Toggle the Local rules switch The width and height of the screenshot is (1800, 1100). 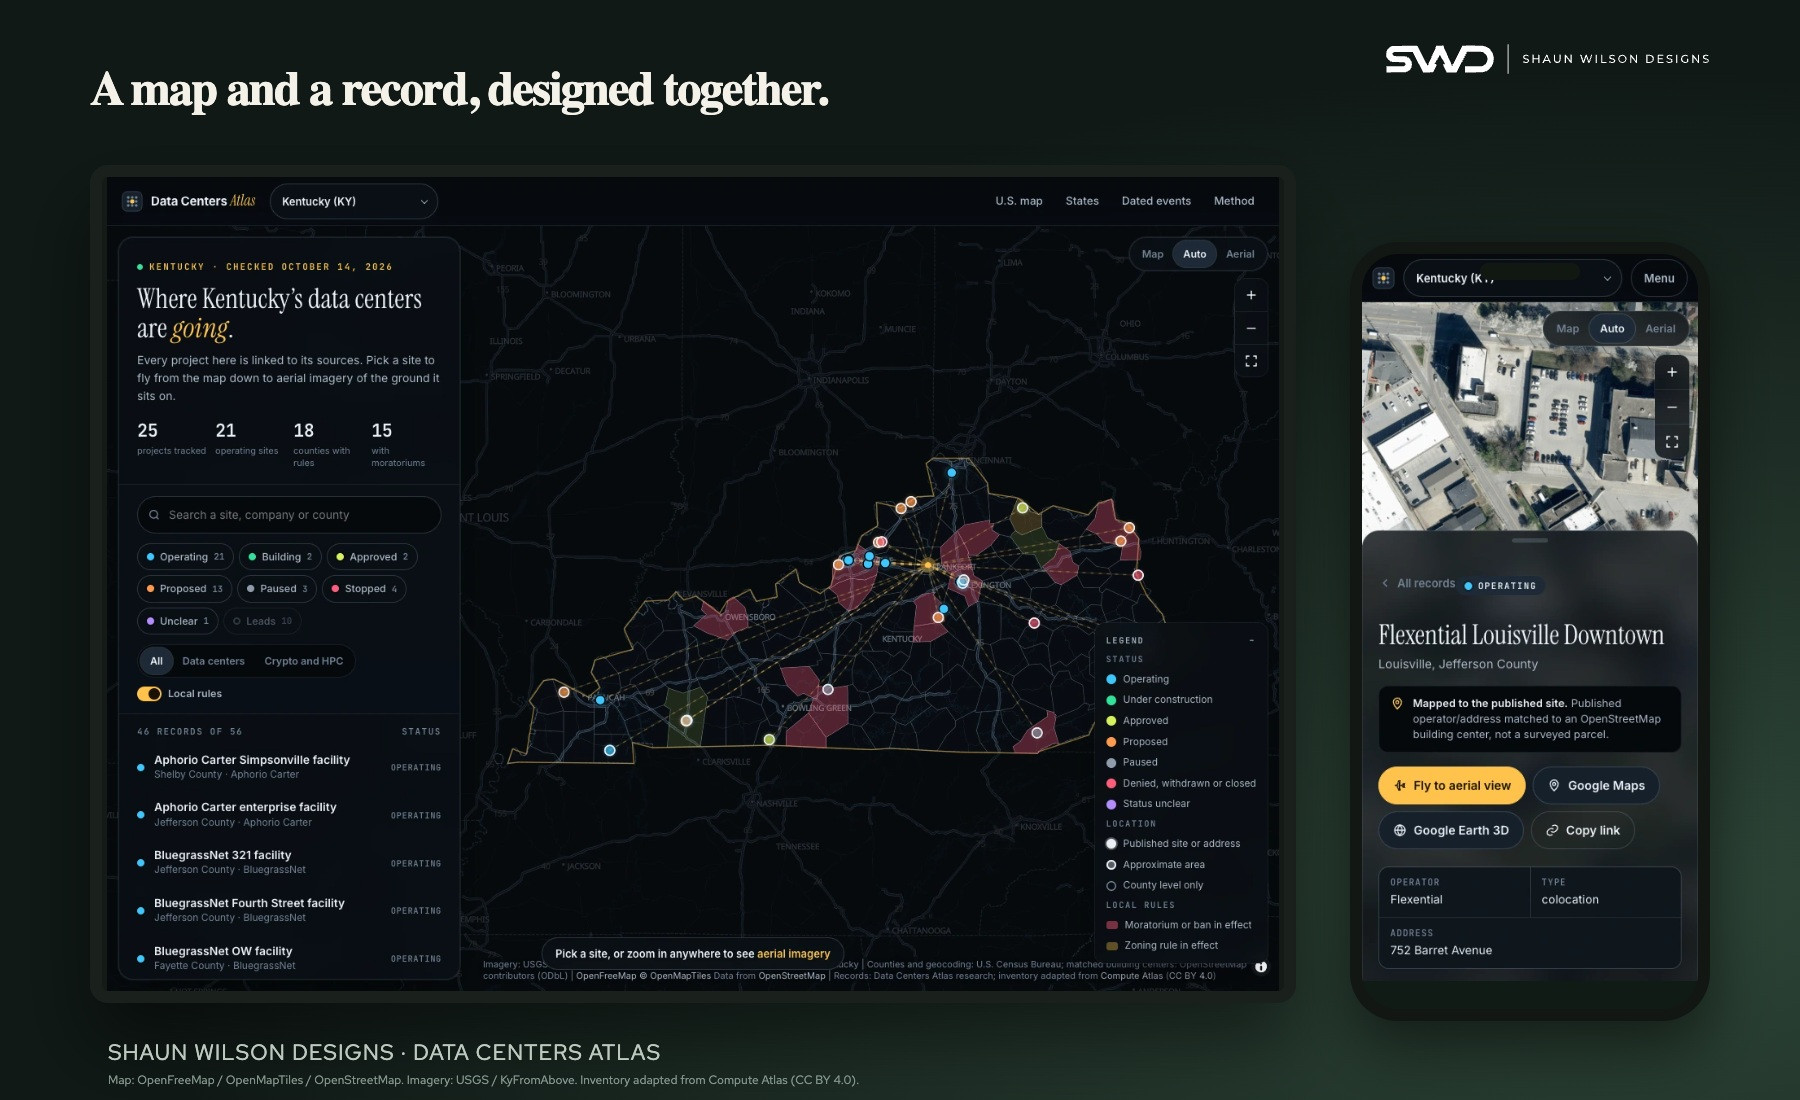149,694
